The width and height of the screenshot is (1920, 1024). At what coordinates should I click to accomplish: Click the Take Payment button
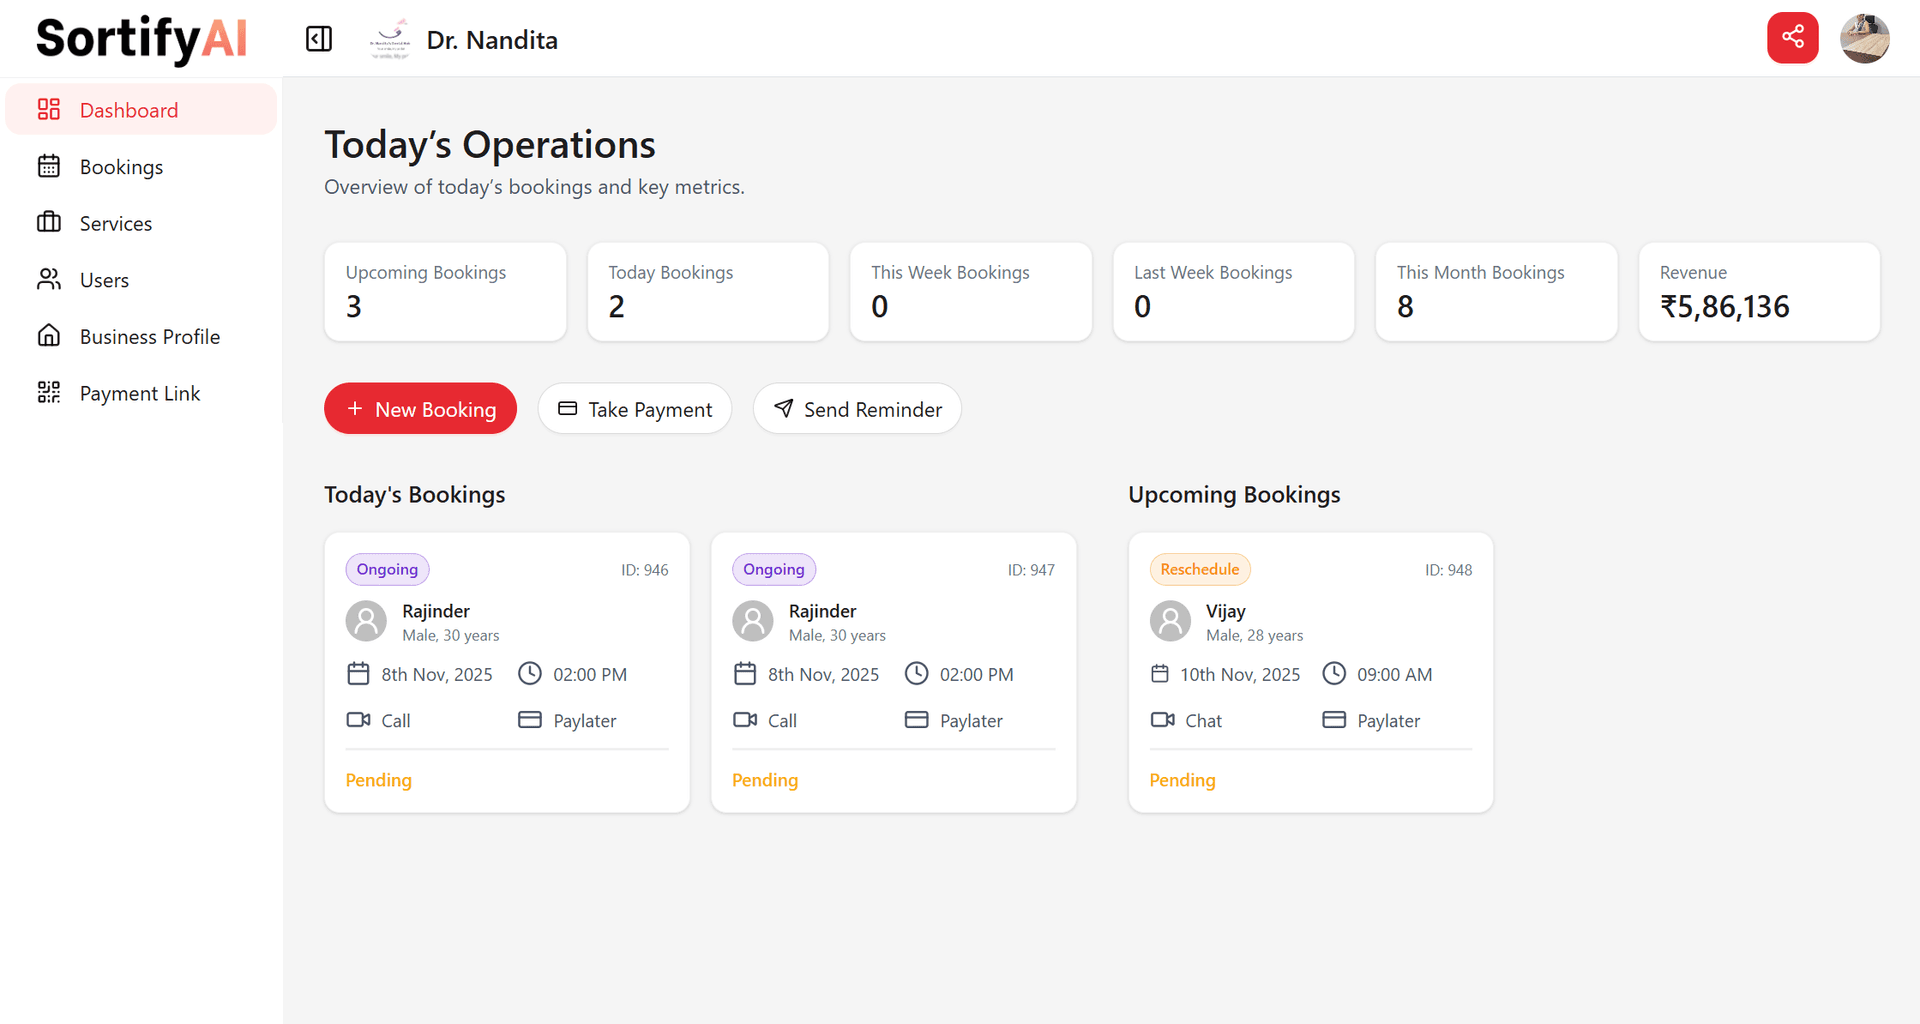[x=634, y=409]
